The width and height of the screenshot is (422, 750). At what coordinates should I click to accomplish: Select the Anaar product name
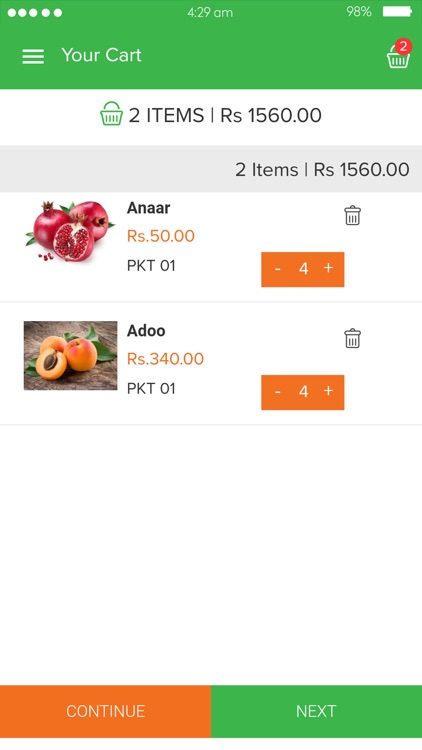(148, 208)
